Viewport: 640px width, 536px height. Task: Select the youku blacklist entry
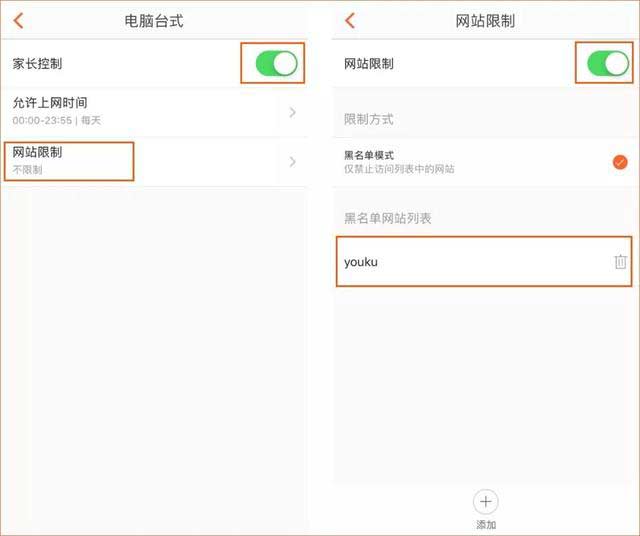click(484, 261)
